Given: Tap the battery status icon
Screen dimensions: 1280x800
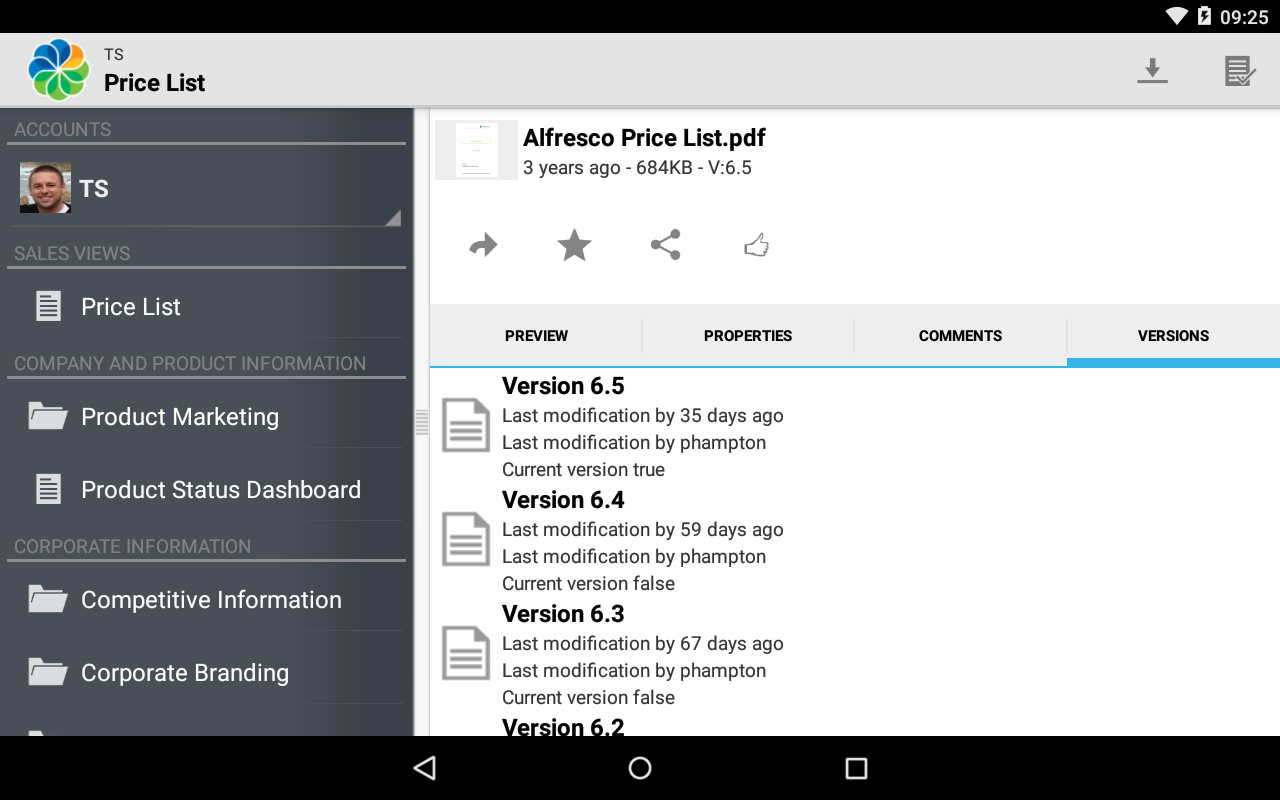Looking at the screenshot, I should pos(1204,16).
